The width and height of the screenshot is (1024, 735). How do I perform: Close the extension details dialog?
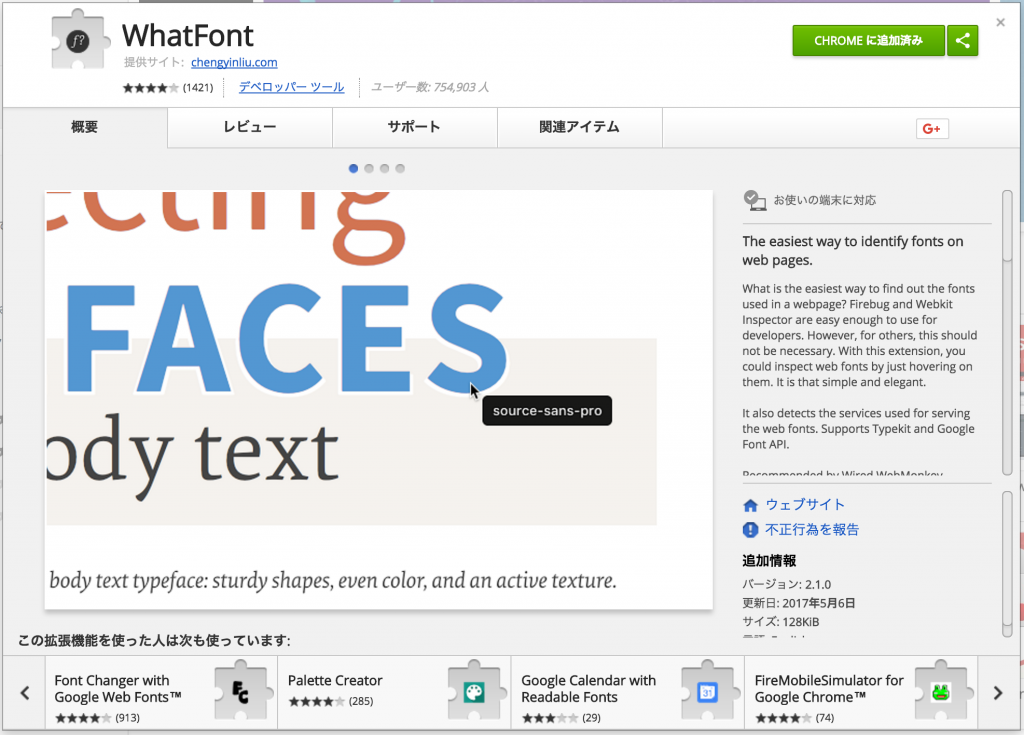[x=1000, y=23]
